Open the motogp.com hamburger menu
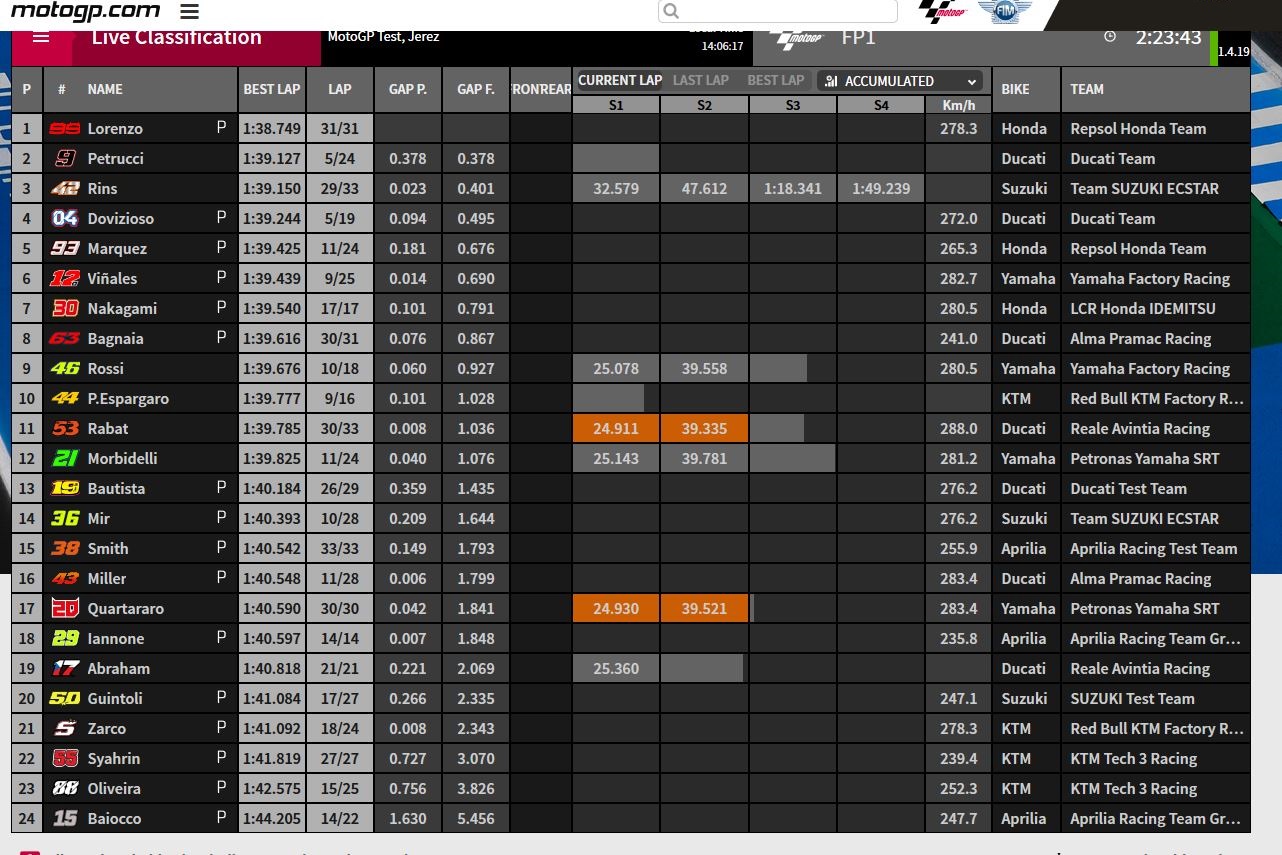1282x855 pixels. point(190,12)
